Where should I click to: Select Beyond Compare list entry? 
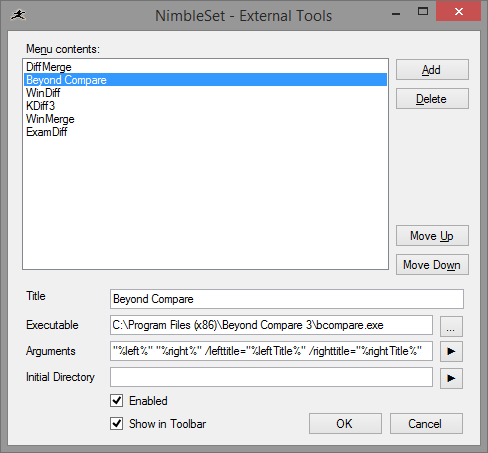205,80
